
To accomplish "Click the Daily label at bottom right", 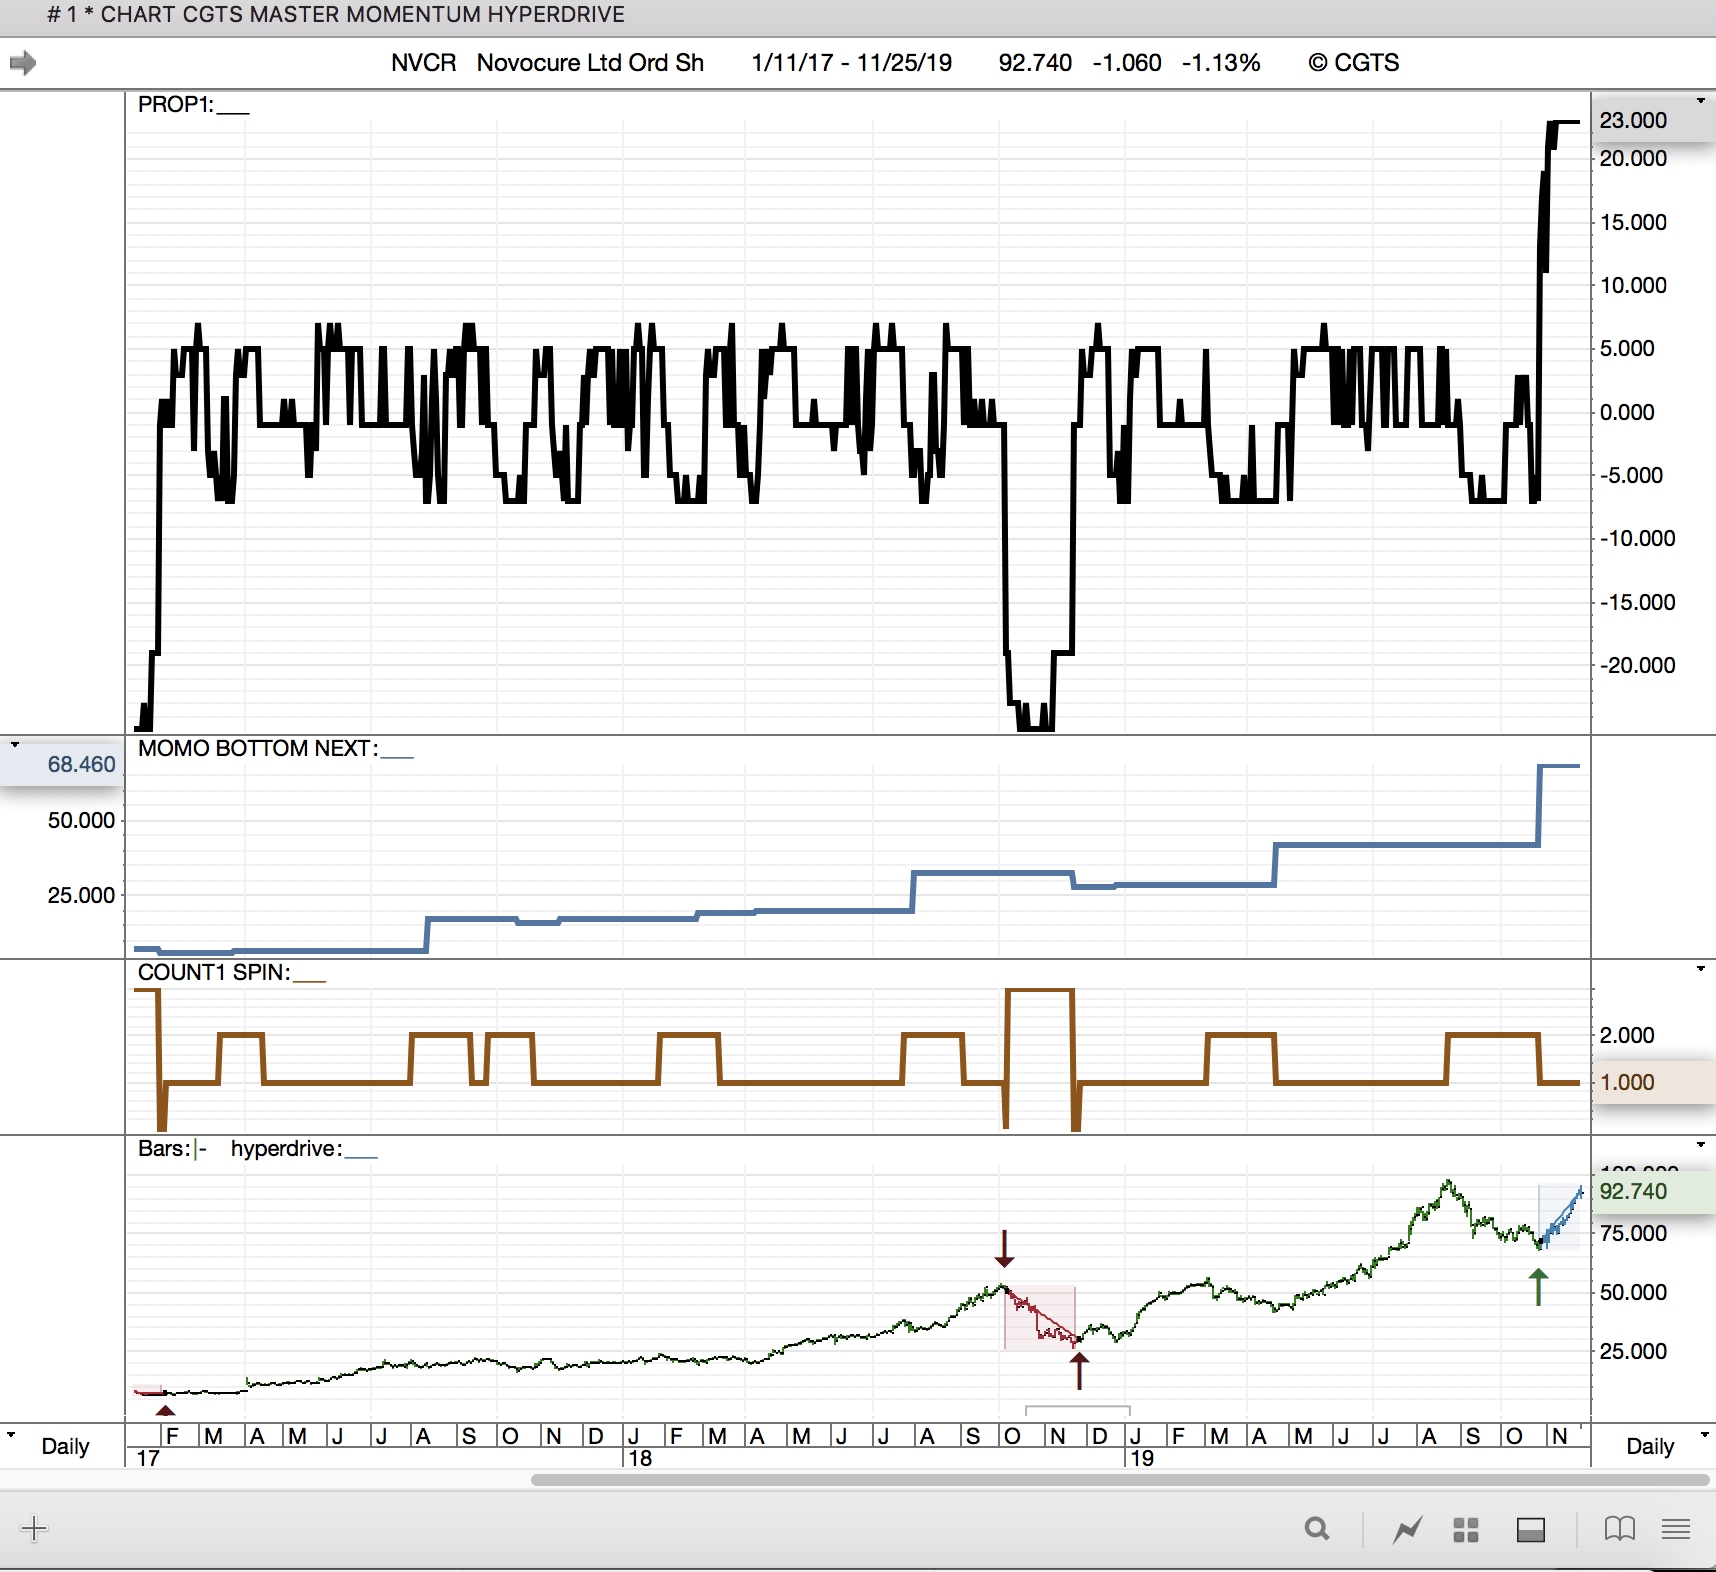I will tap(1650, 1446).
